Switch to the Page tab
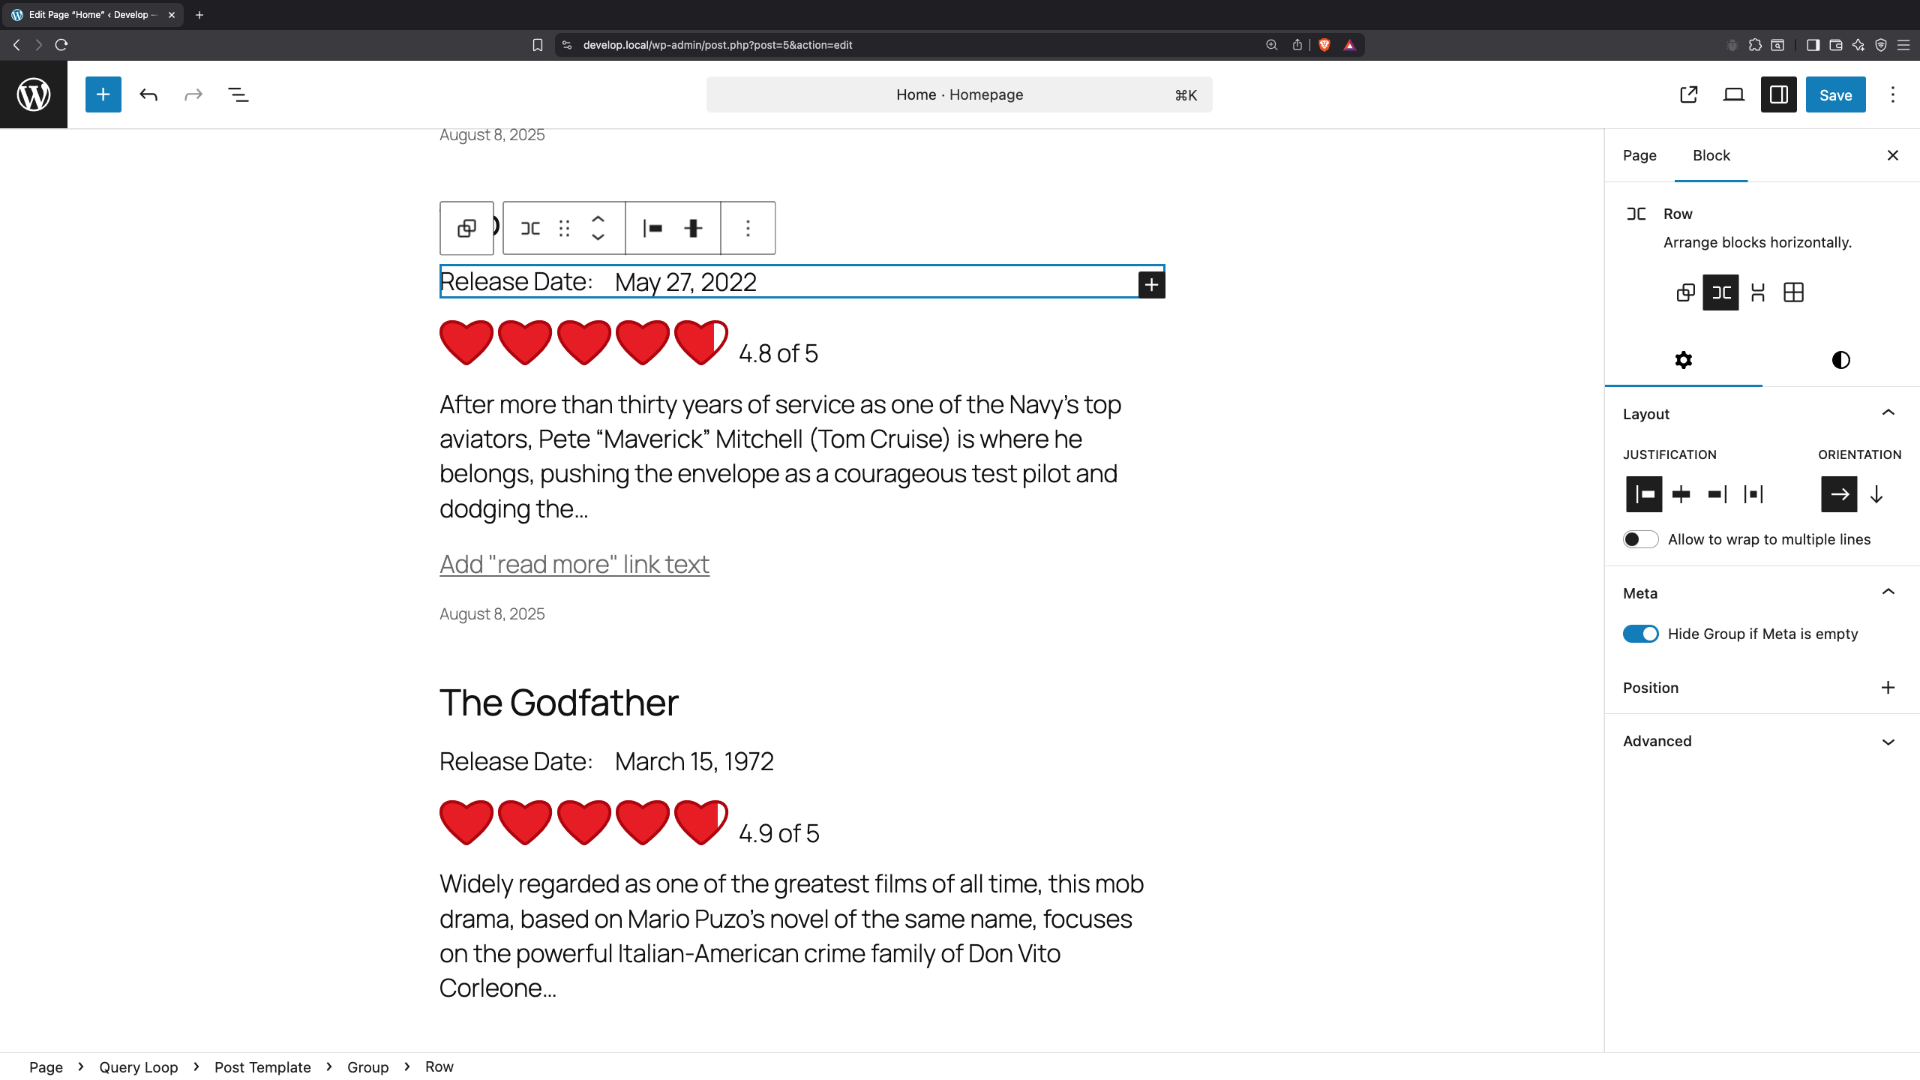The image size is (1920, 1080). point(1639,155)
